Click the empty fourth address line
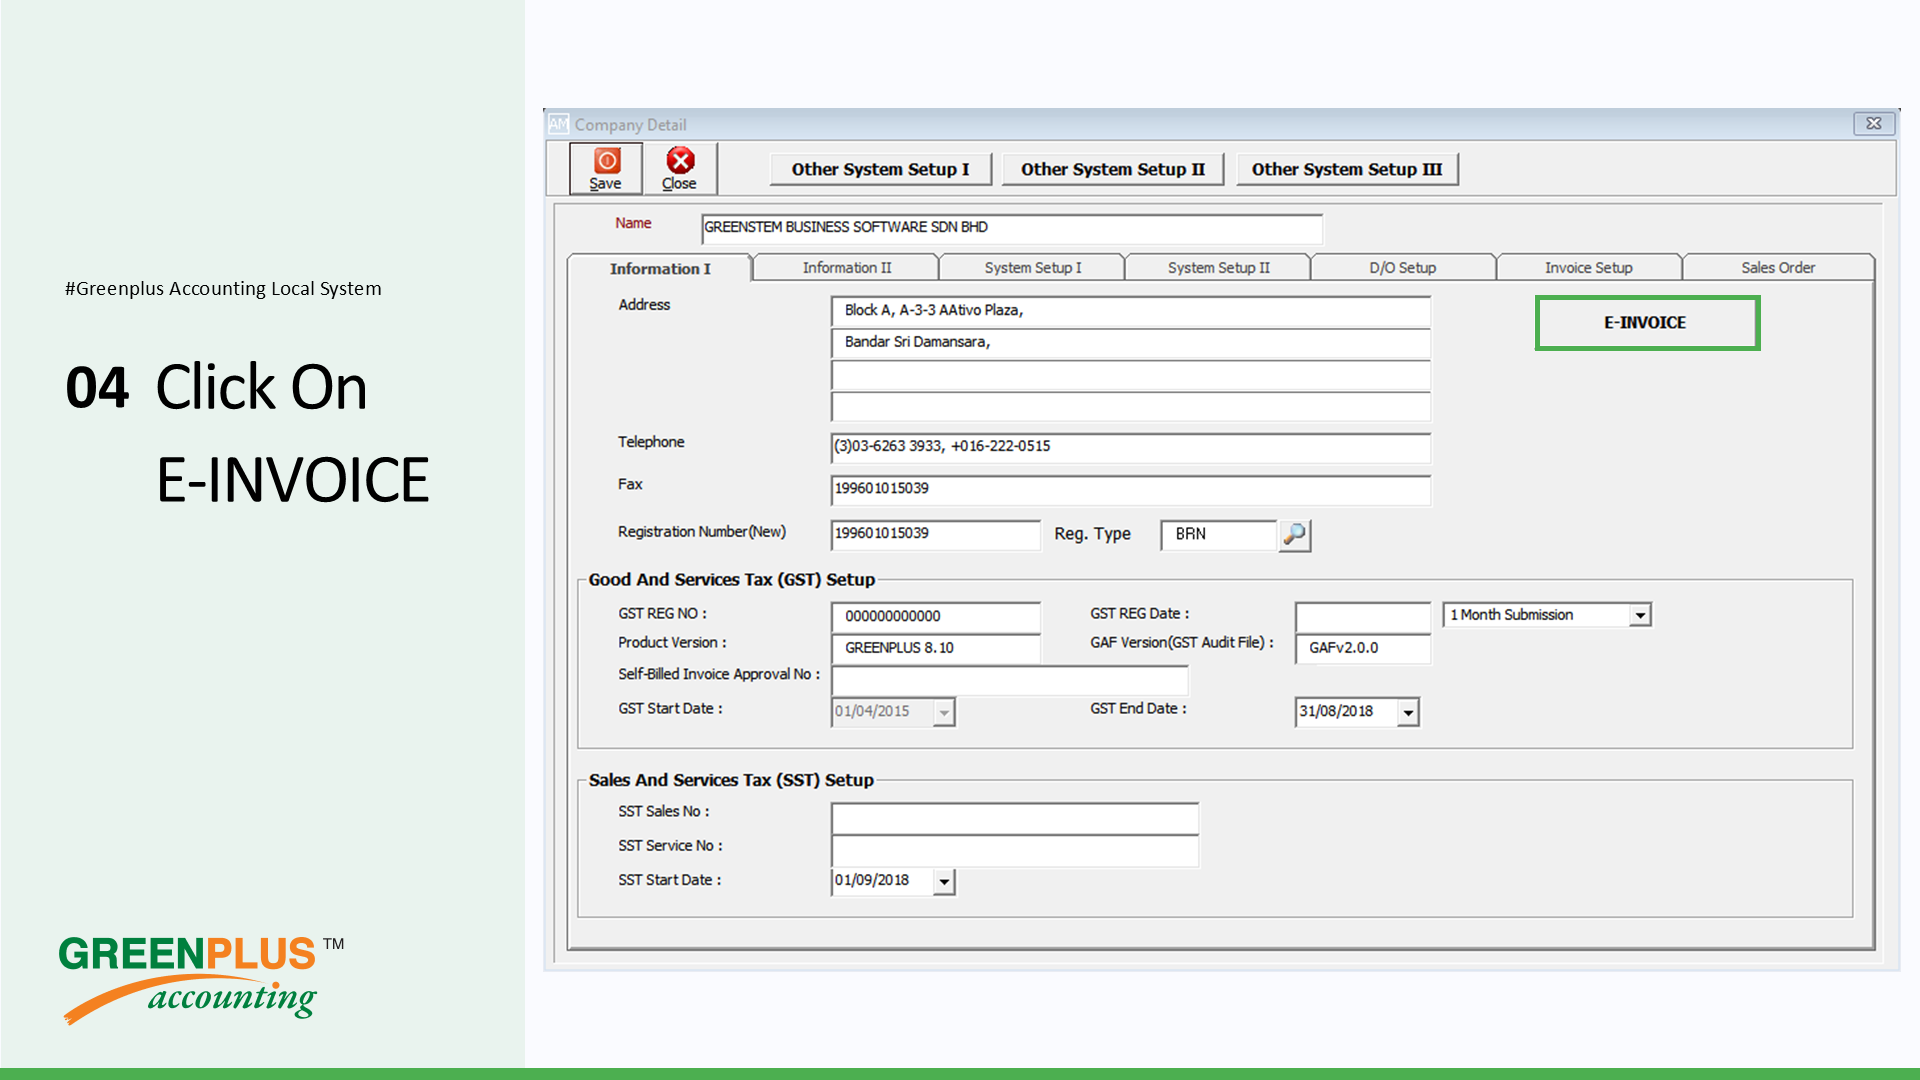This screenshot has height=1080, width=1920. (1131, 406)
